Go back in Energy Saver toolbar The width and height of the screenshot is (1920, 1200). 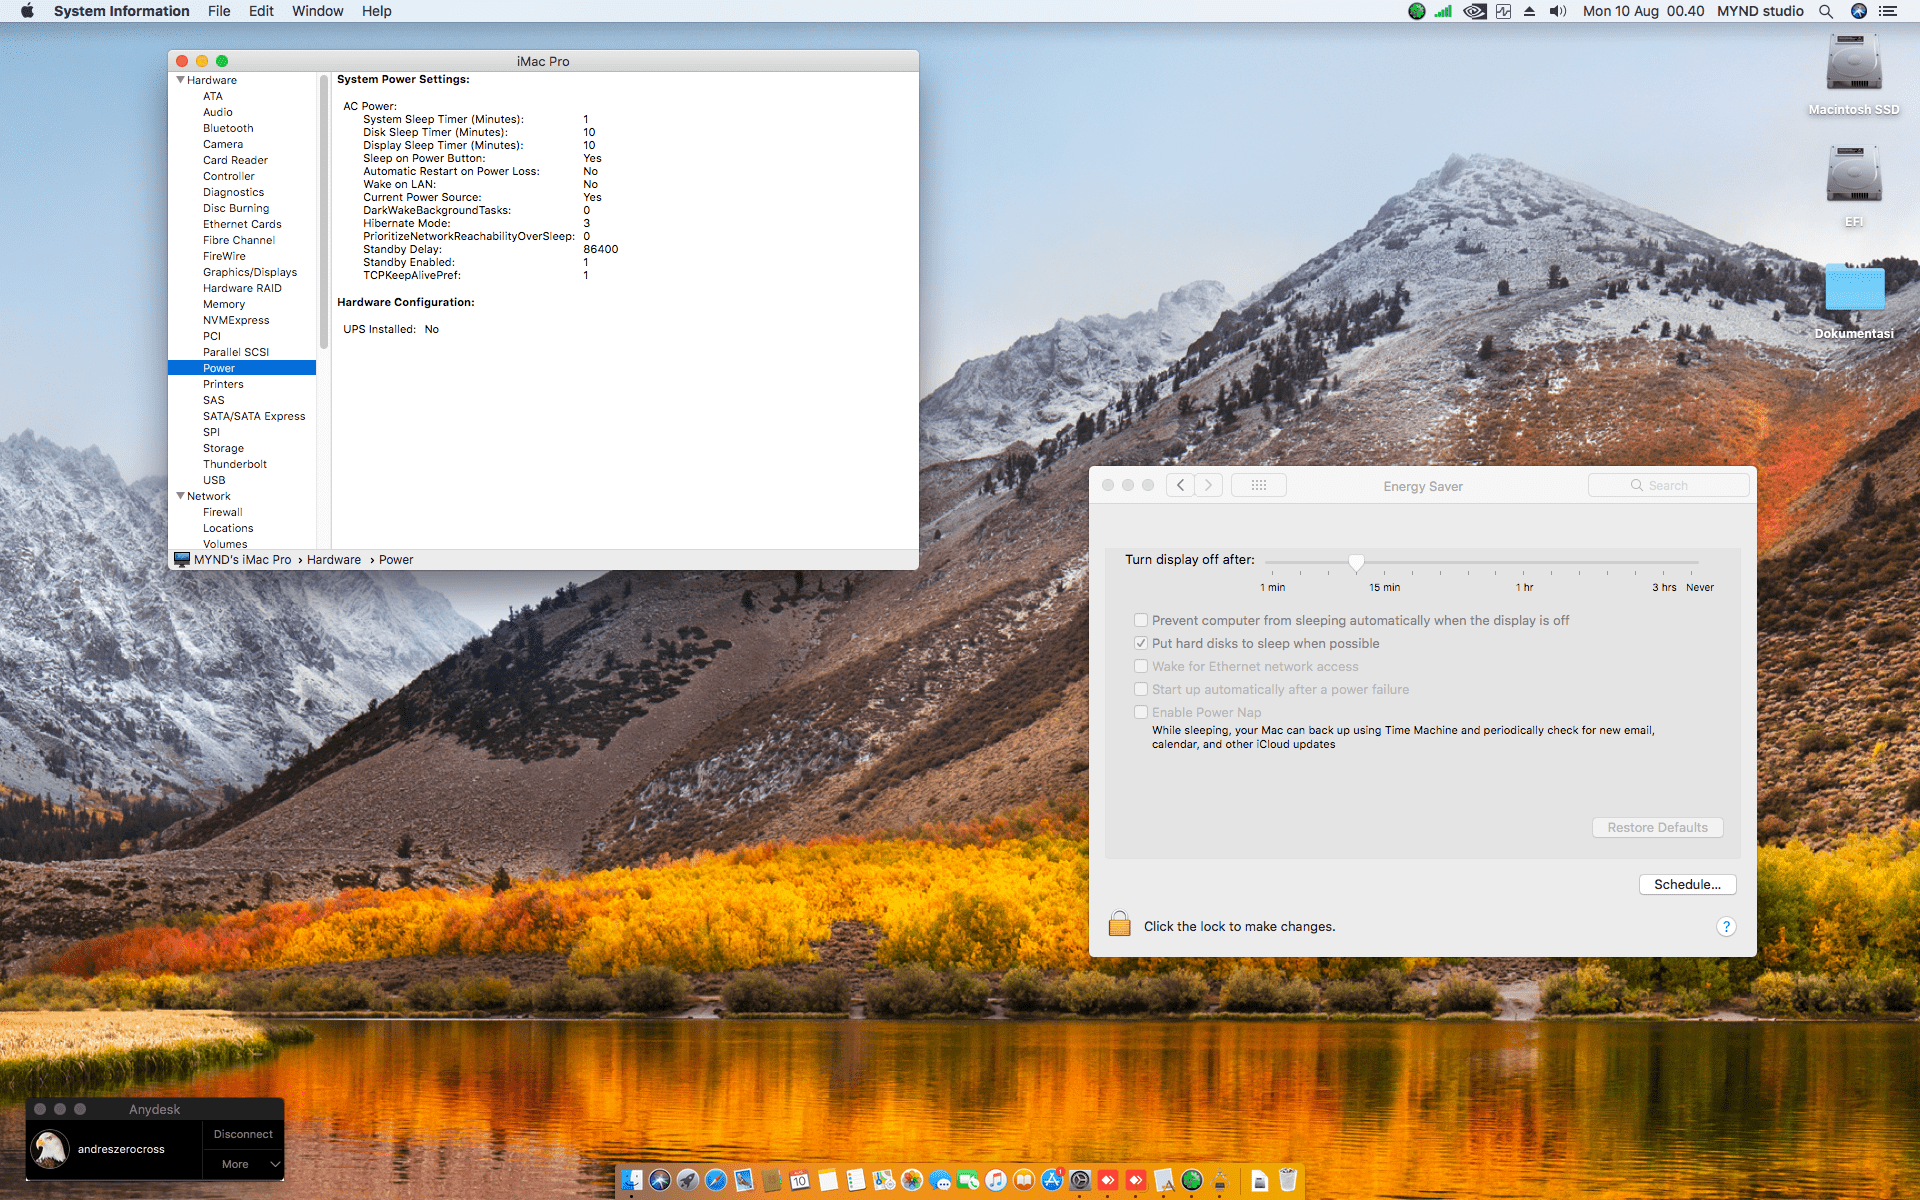pyautogui.click(x=1180, y=485)
